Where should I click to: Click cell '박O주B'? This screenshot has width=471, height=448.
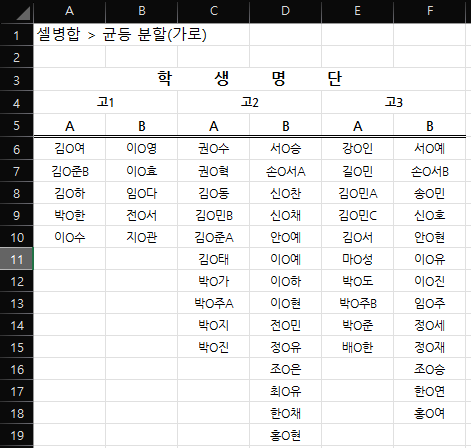click(x=358, y=303)
